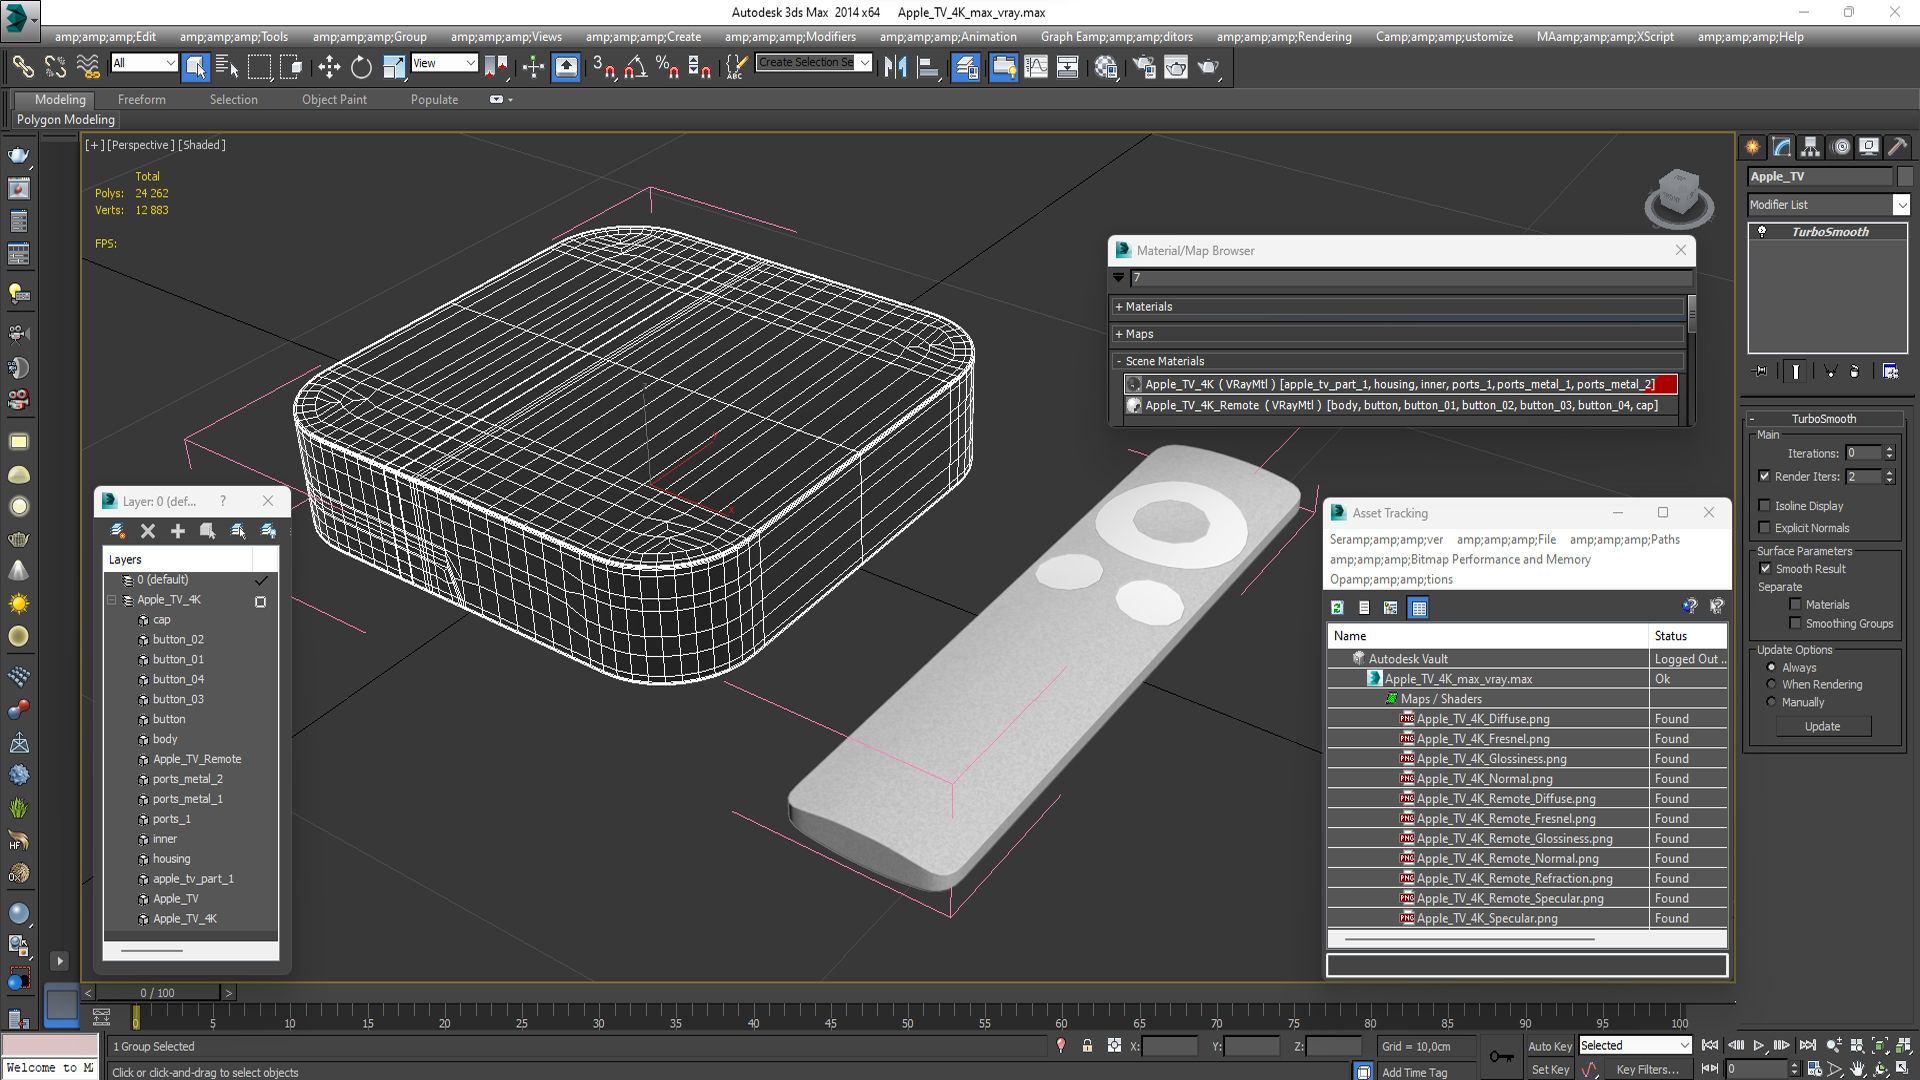Switch to the Object Paint ribbon tab

(x=334, y=100)
